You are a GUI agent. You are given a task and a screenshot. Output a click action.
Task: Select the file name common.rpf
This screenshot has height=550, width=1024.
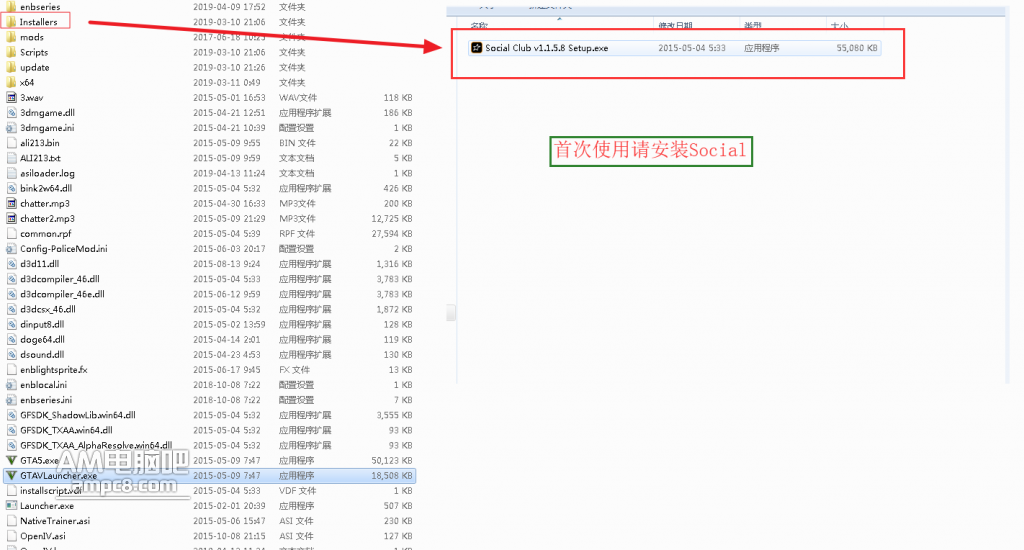pos(46,233)
